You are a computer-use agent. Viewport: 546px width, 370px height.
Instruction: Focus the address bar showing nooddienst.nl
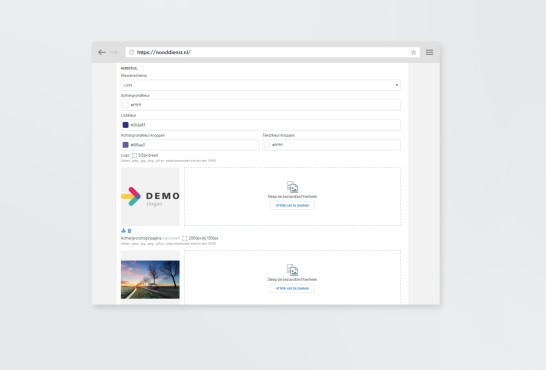(273, 52)
